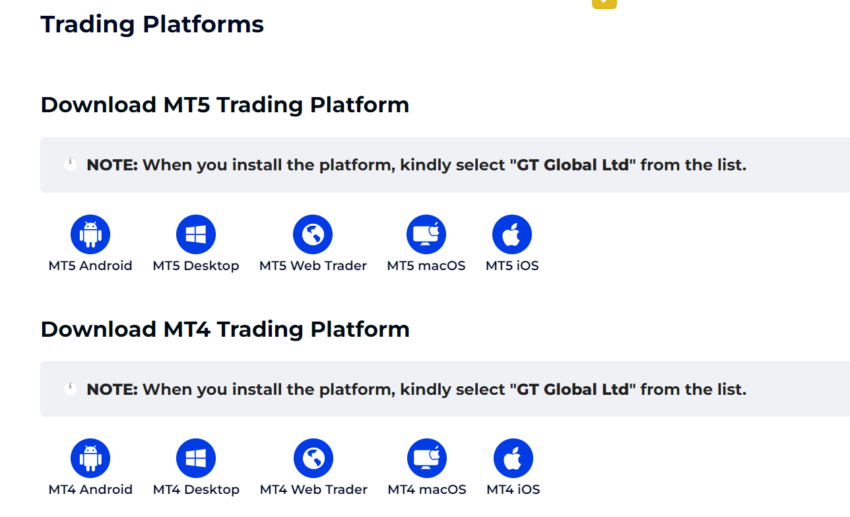Follow the MT5 Desktop text link

[x=196, y=266]
